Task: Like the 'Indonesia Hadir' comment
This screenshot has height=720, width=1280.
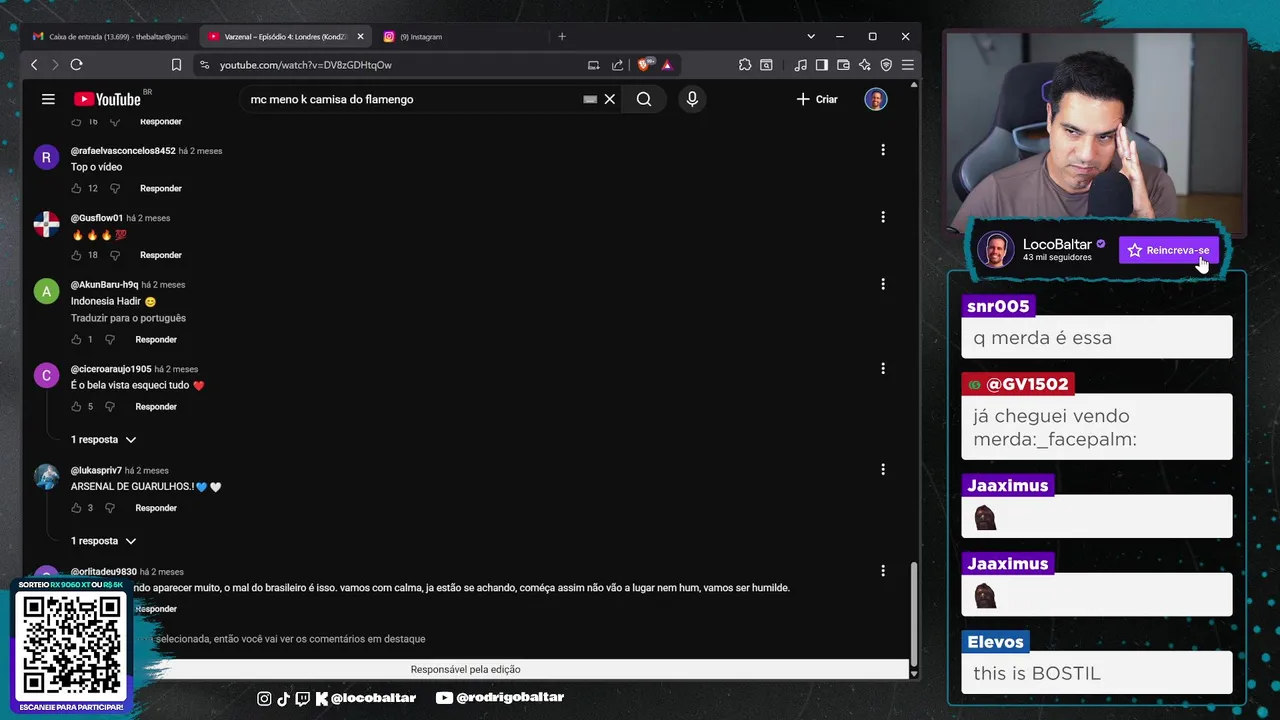Action: tap(76, 339)
